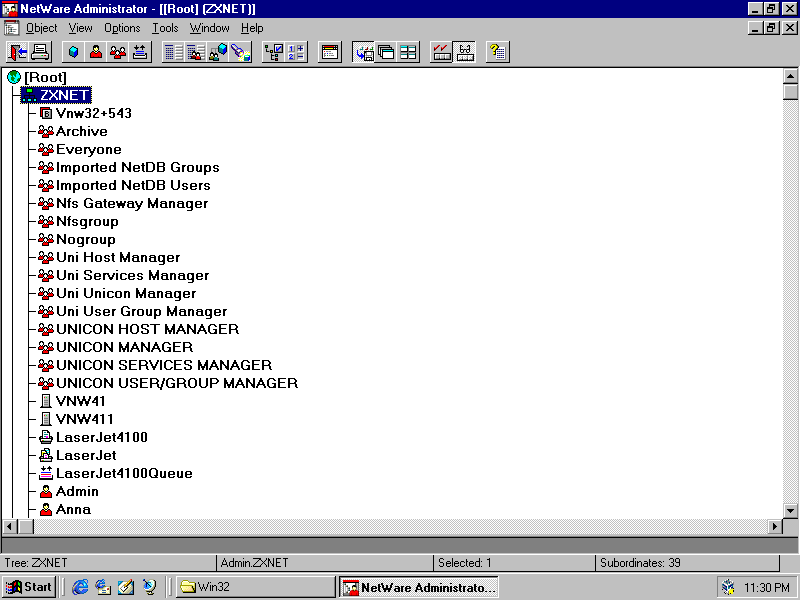Open the Tools menu
This screenshot has height=600, width=800.
click(x=165, y=28)
